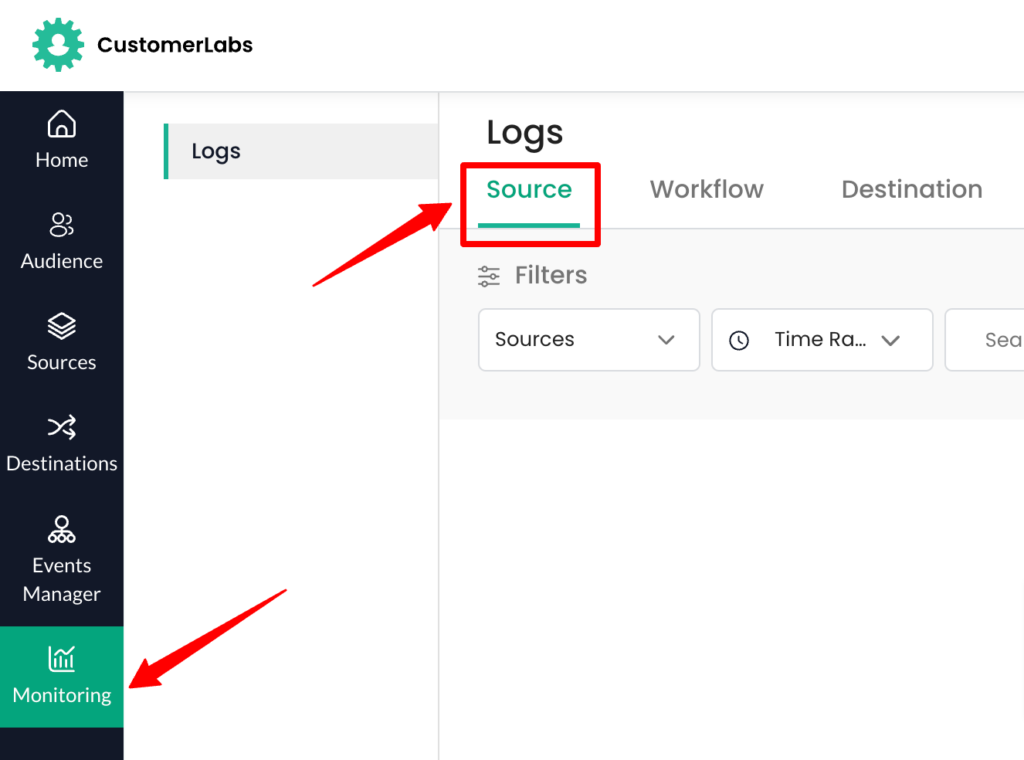The width and height of the screenshot is (1024, 760).
Task: Select Logs in the side panel
Action: (x=216, y=152)
